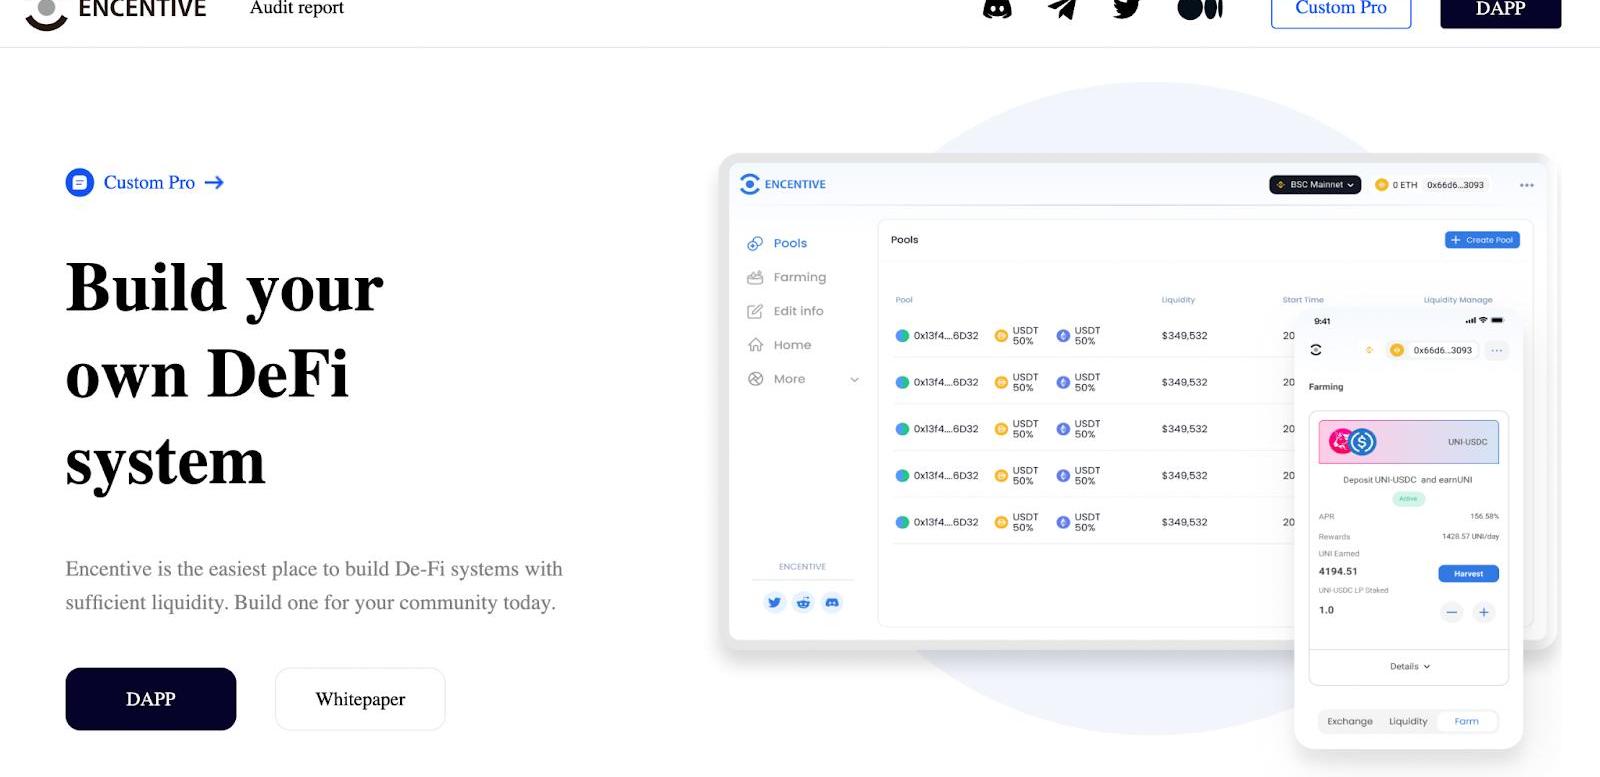Click the yellow wallet icon in phone header

pos(1397,350)
